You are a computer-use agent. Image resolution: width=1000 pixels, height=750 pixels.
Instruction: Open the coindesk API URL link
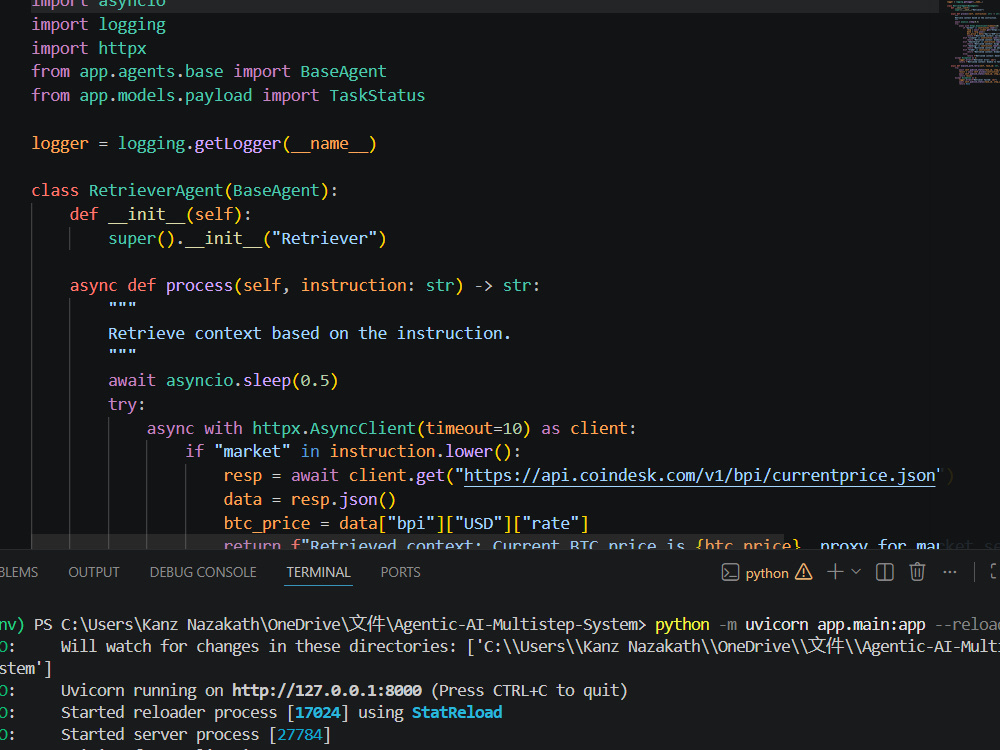coord(700,476)
